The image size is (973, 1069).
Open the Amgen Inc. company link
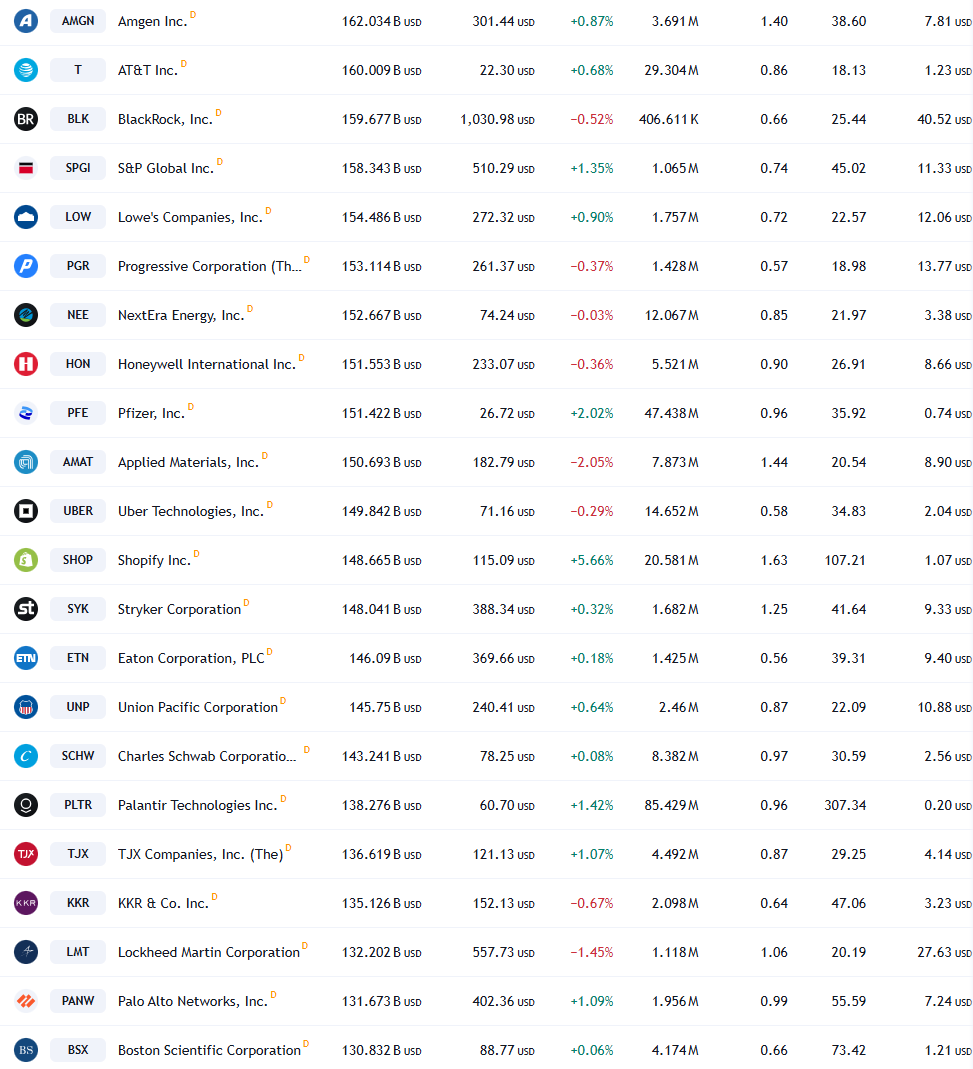pyautogui.click(x=152, y=22)
